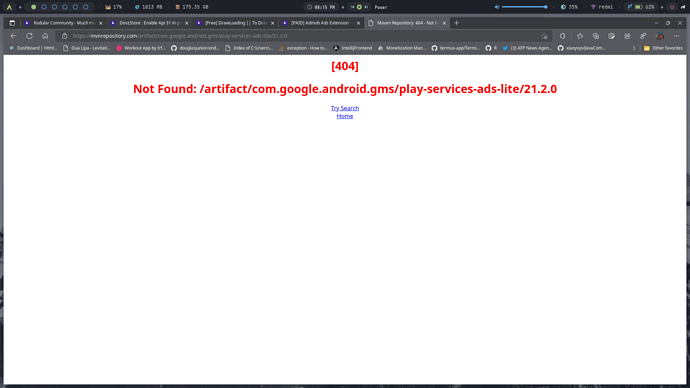Add this page to favorites

(x=544, y=36)
